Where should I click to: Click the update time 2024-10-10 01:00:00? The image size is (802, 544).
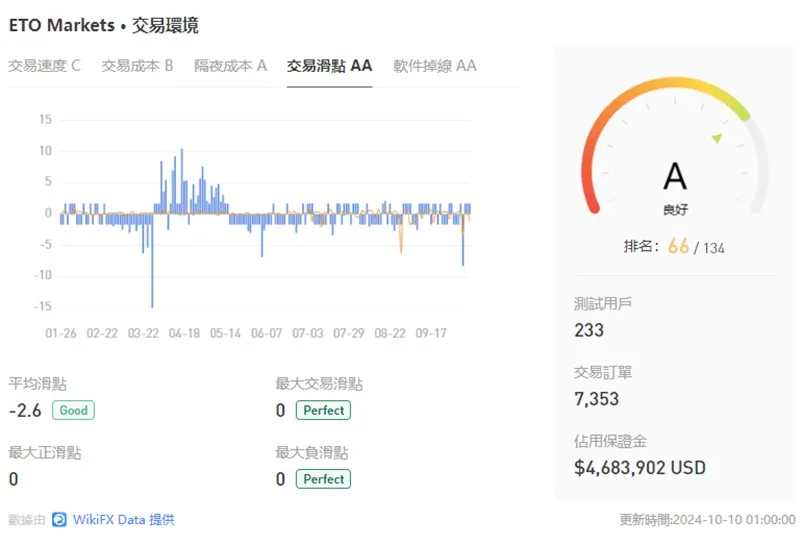(x=734, y=520)
